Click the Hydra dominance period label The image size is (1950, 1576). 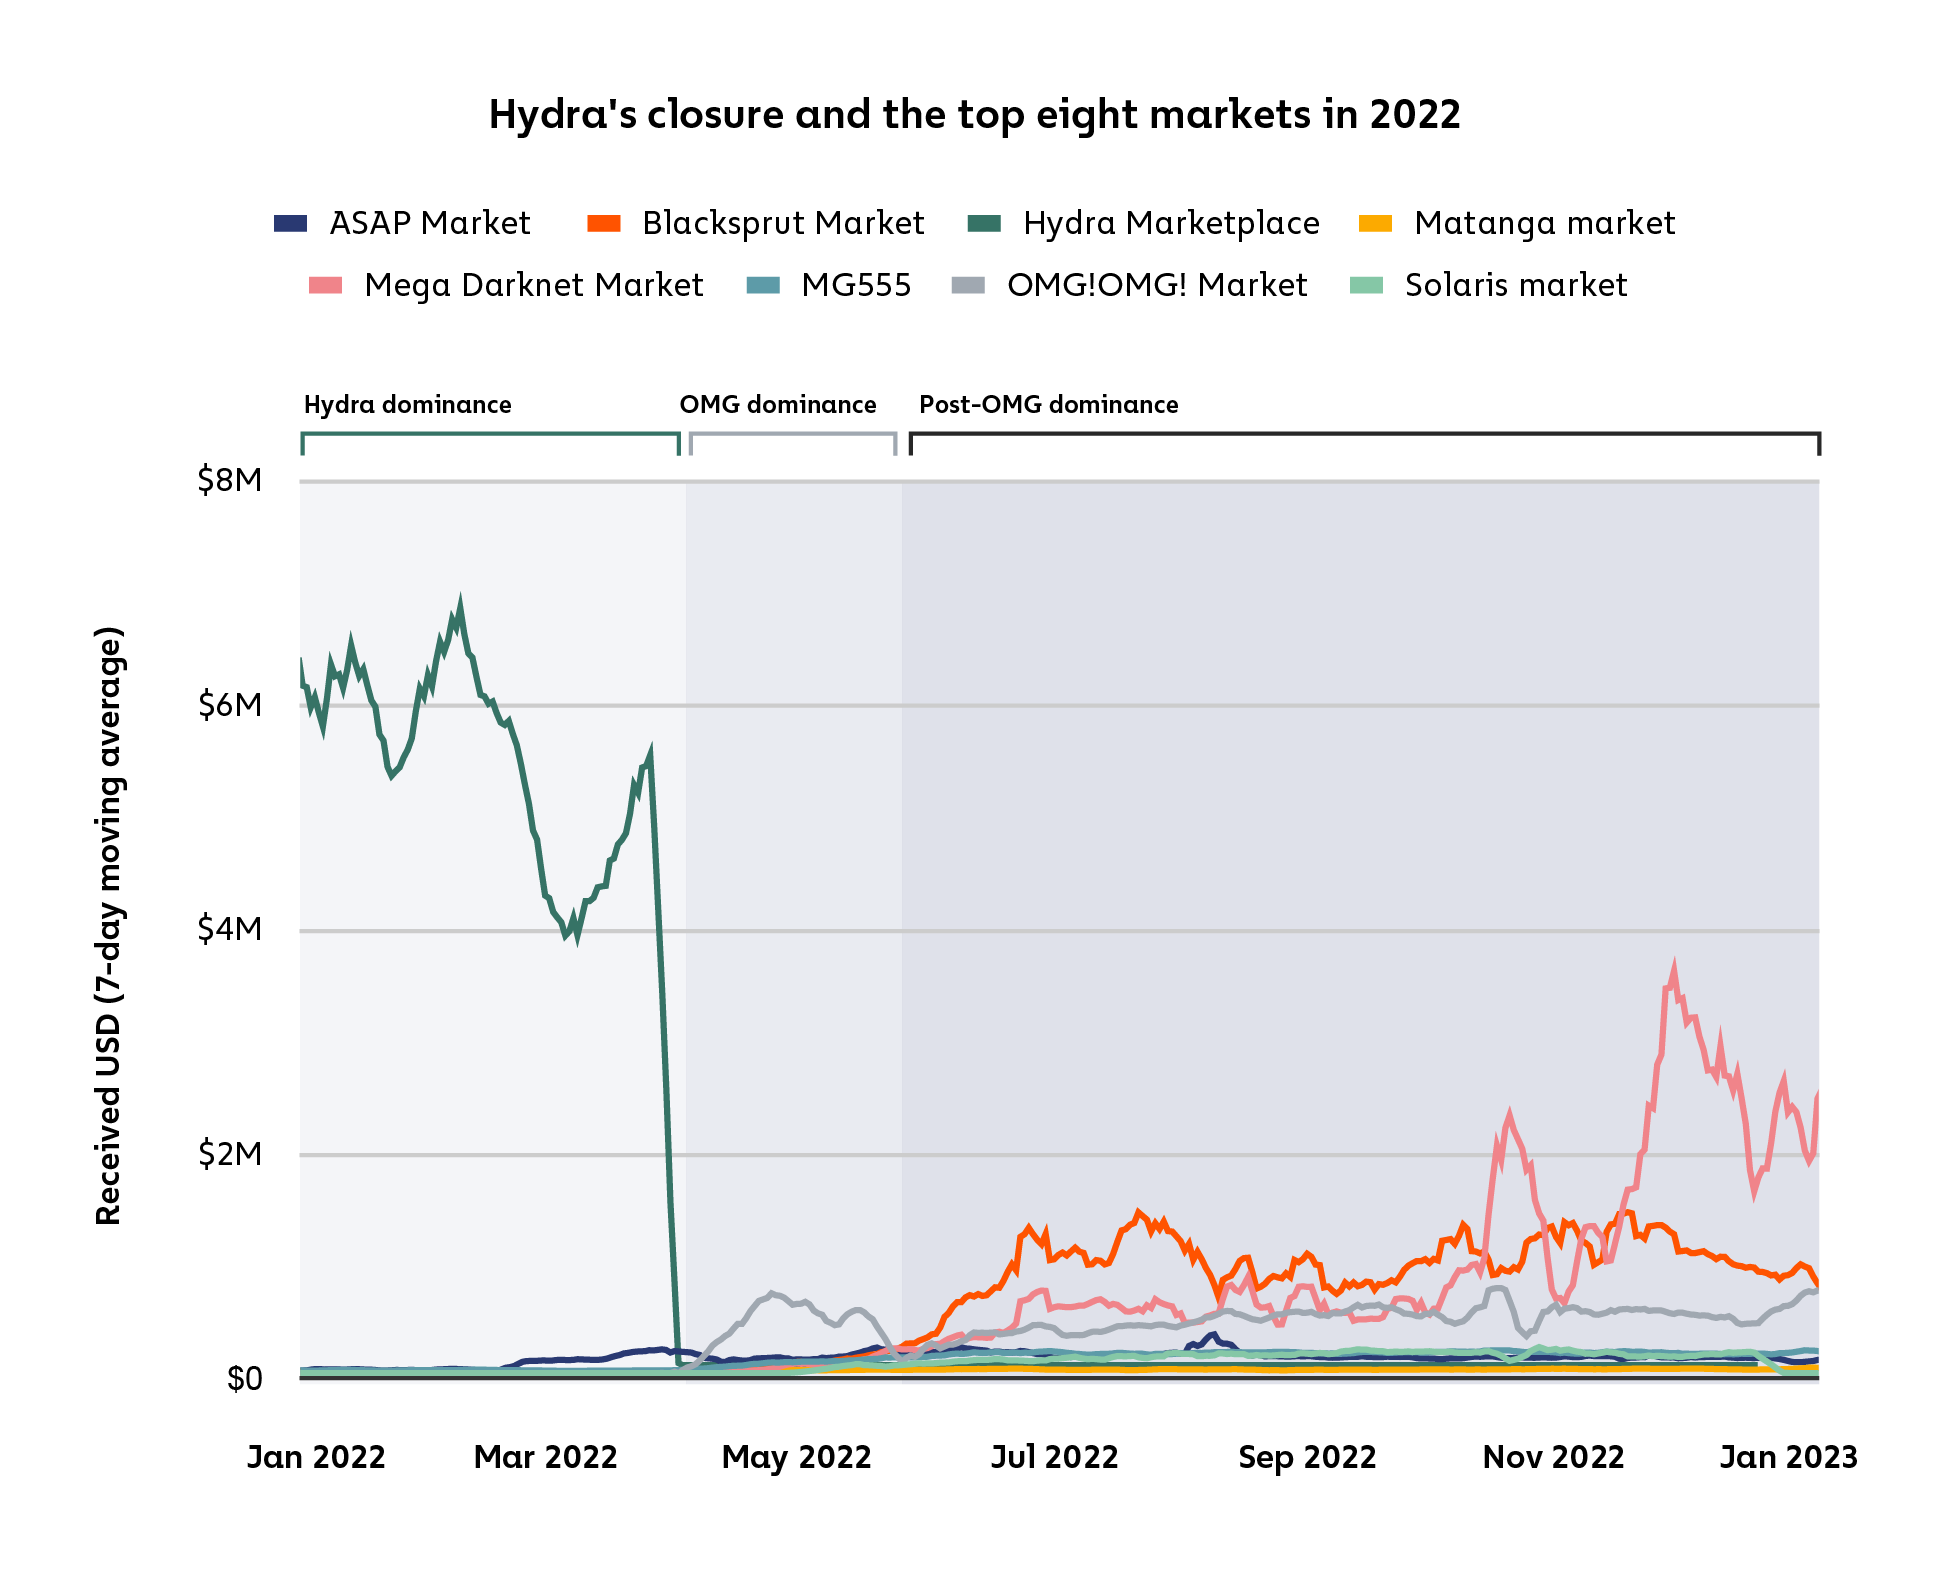407,405
